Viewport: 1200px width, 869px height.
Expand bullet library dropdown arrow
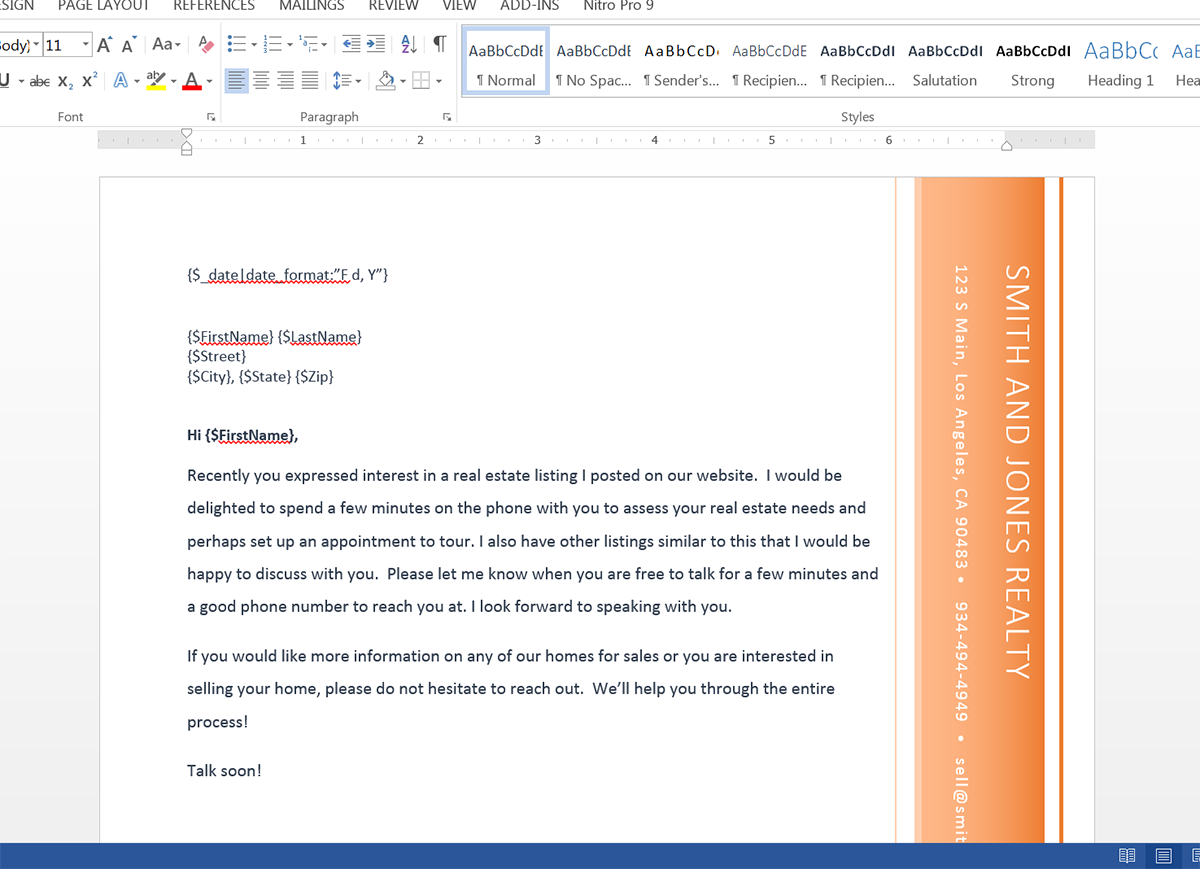254,45
